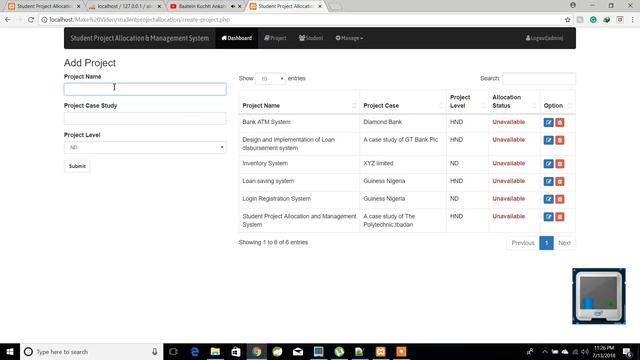Edit the Loan saving system project
This screenshot has height=360, width=640.
tap(548, 181)
